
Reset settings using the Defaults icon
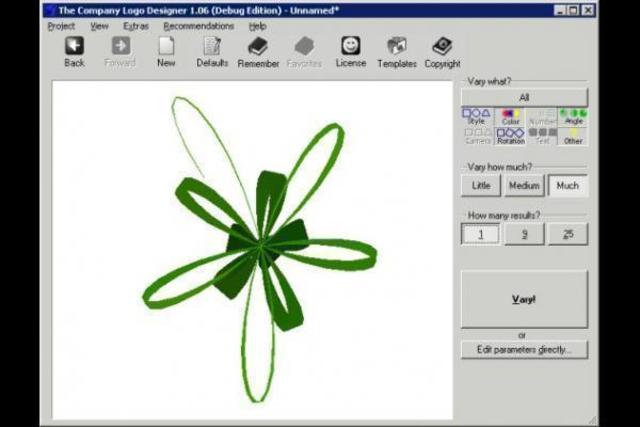(x=212, y=51)
